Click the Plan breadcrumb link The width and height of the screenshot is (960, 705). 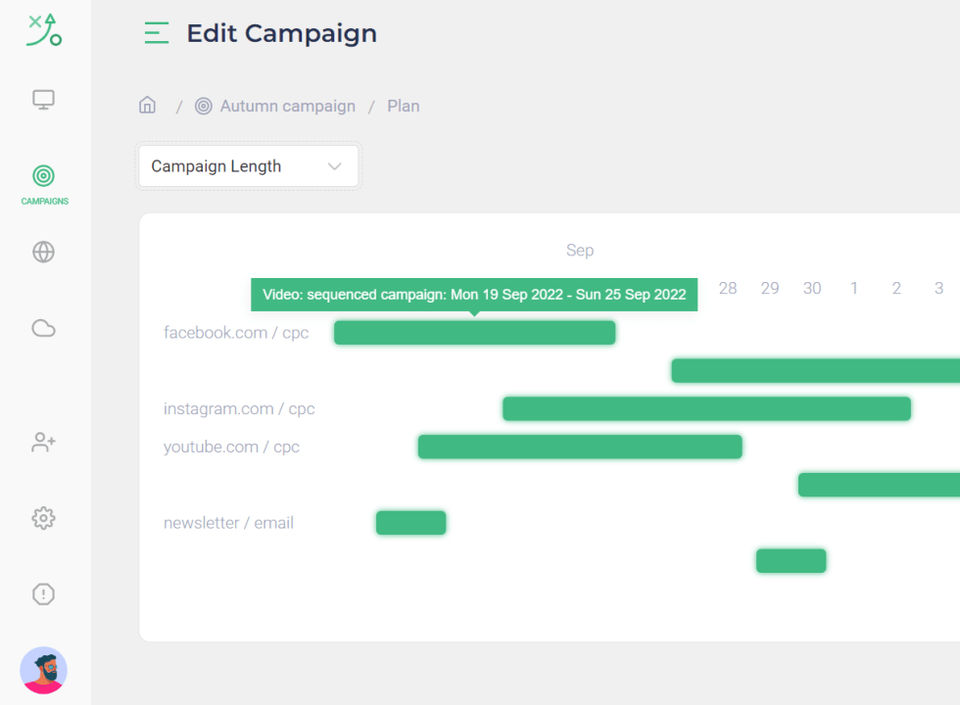403,106
